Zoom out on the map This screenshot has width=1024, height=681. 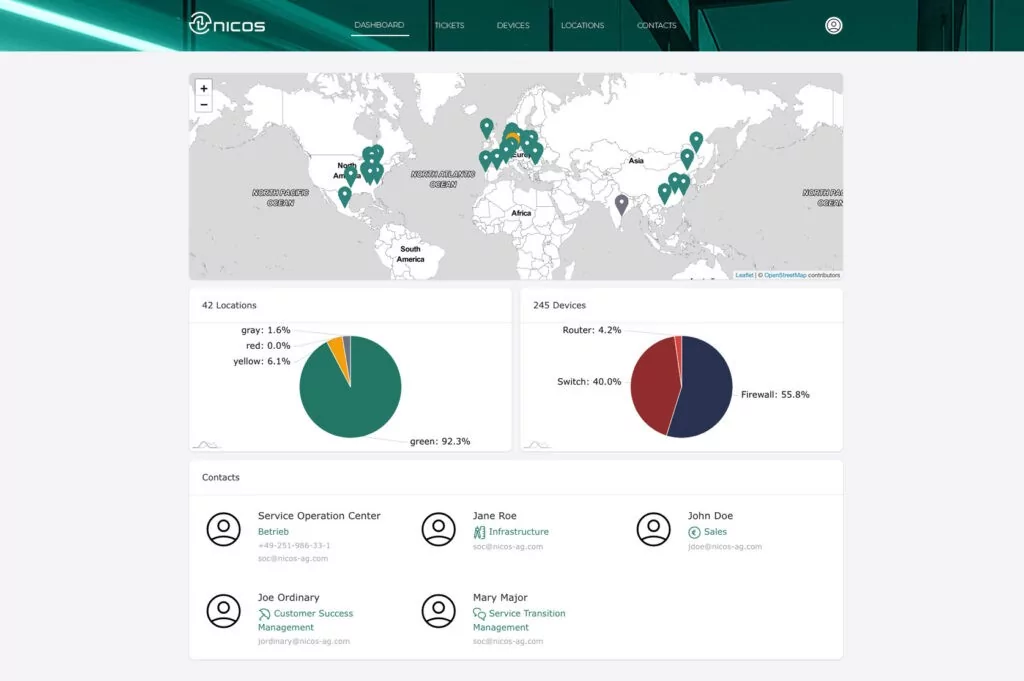pos(204,104)
